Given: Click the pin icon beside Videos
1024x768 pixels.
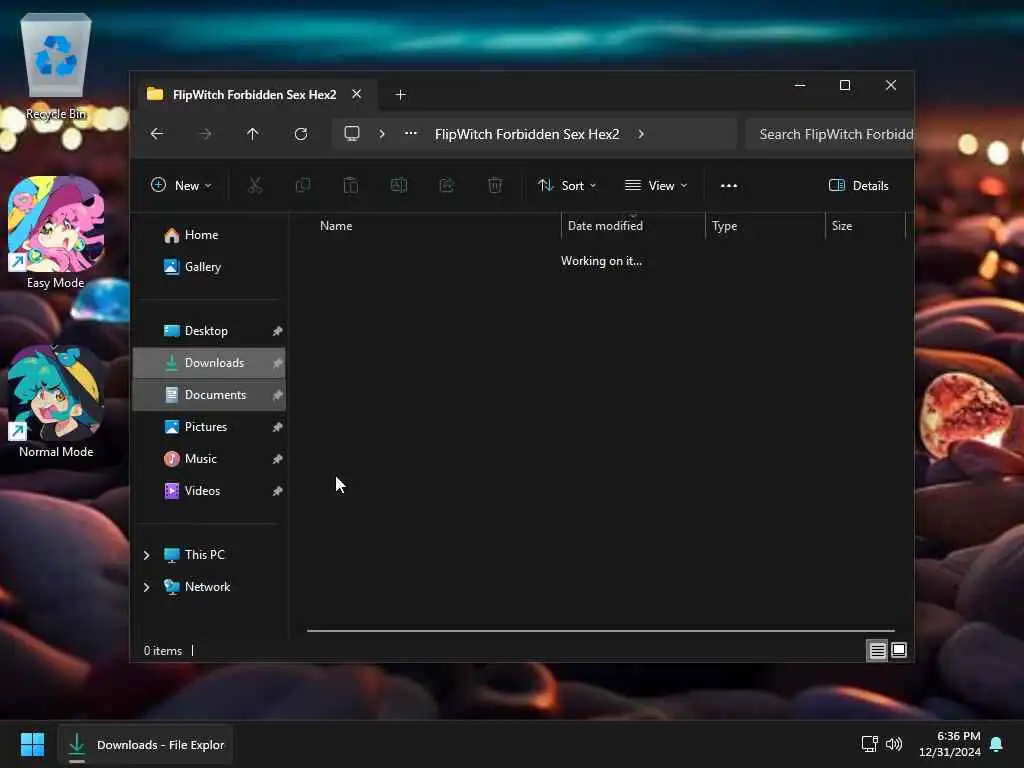Looking at the screenshot, I should 278,491.
